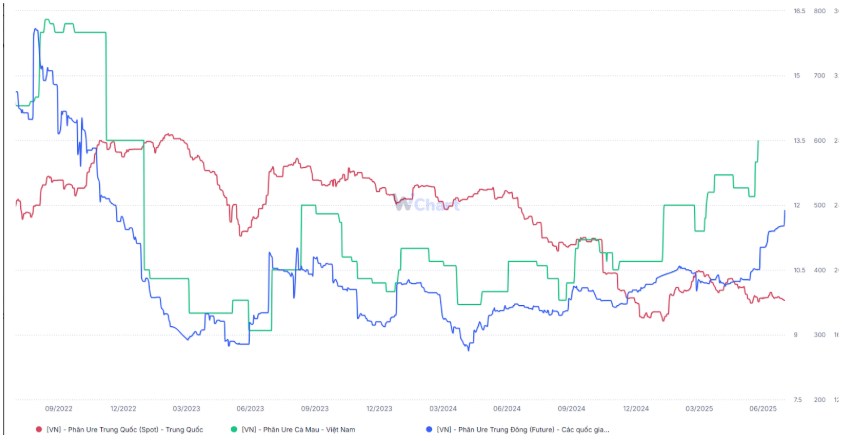The width and height of the screenshot is (842, 441).
Task: Click the 13.5 value on right axis
Action: click(x=798, y=141)
